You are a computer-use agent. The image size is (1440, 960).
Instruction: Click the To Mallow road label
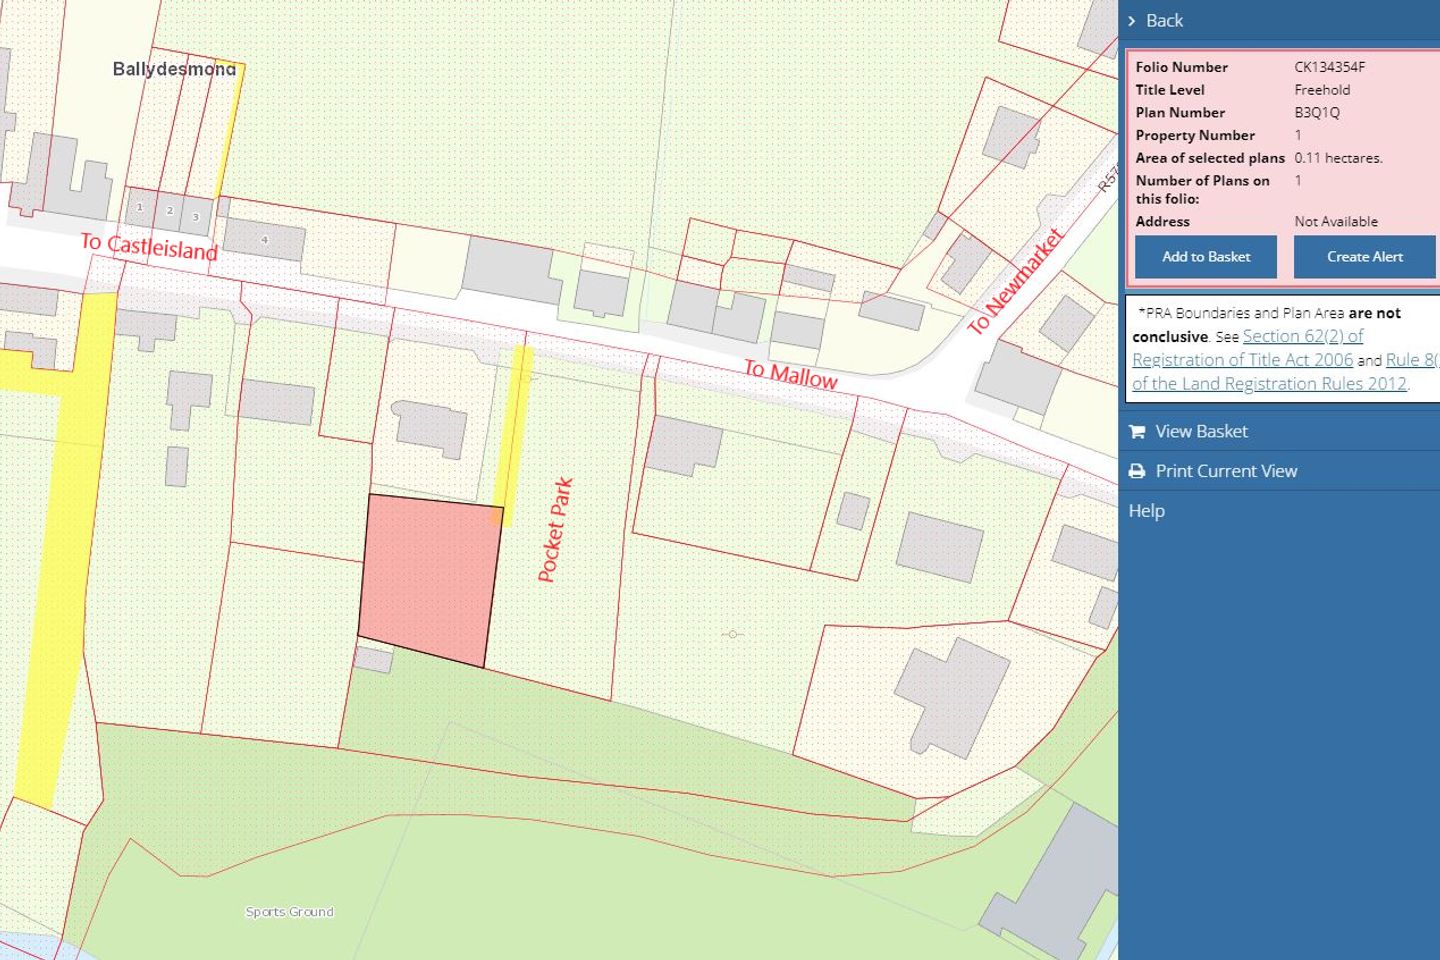coord(790,375)
